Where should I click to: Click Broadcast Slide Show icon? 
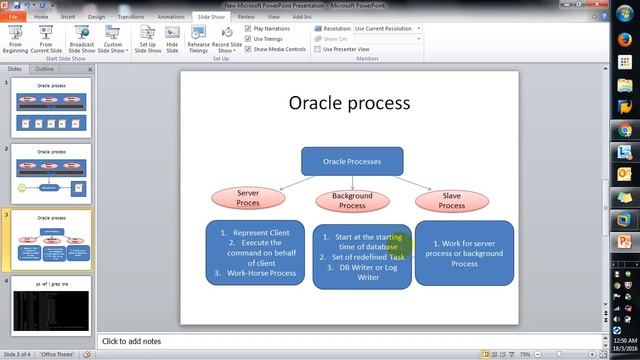coord(82,39)
